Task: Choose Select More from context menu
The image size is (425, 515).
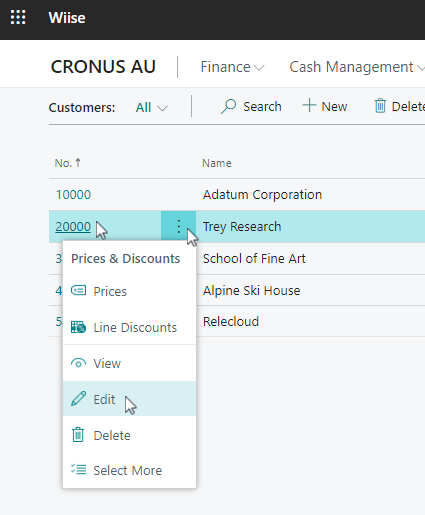Action: 129,470
